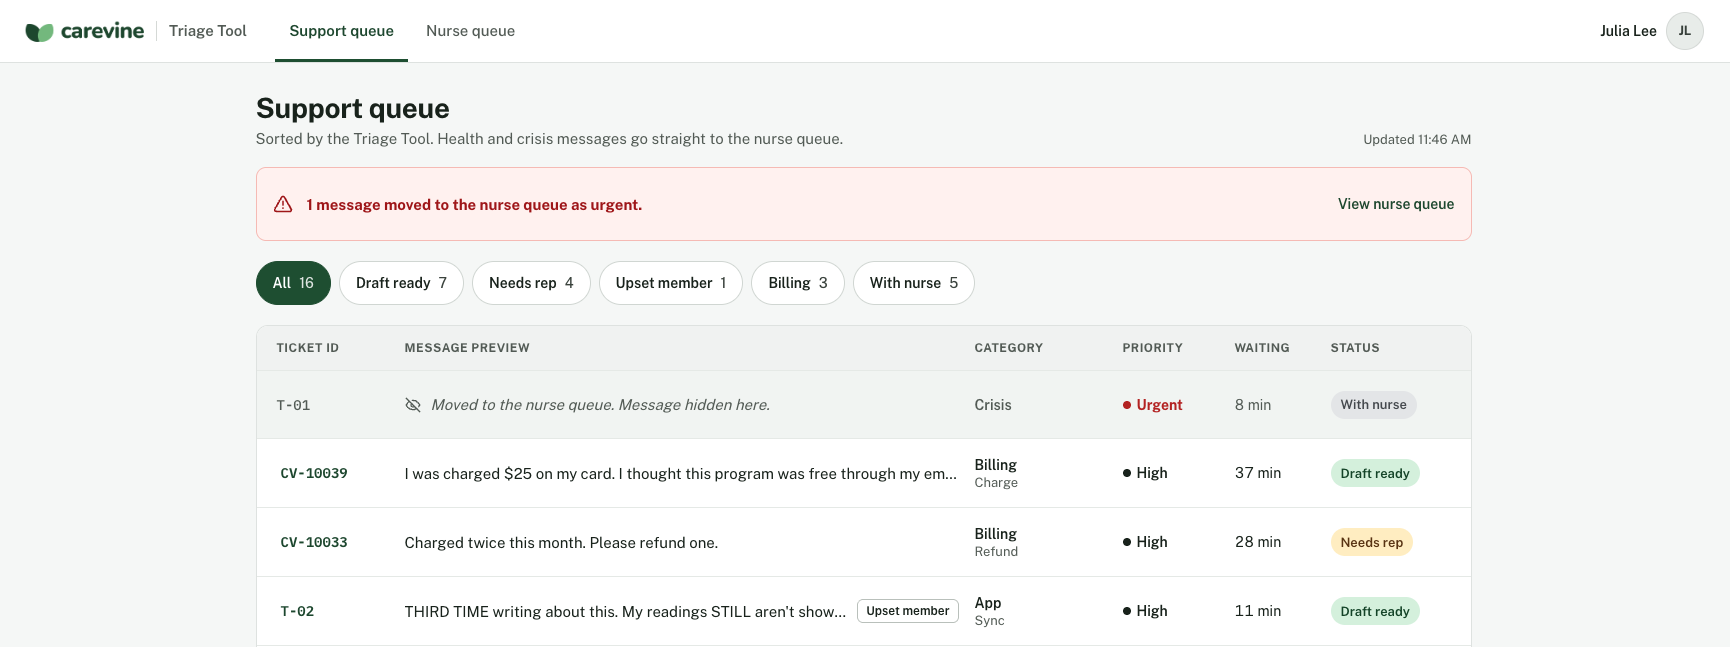The width and height of the screenshot is (1730, 647).
Task: Filter by Draft ready 7
Action: pos(401,283)
